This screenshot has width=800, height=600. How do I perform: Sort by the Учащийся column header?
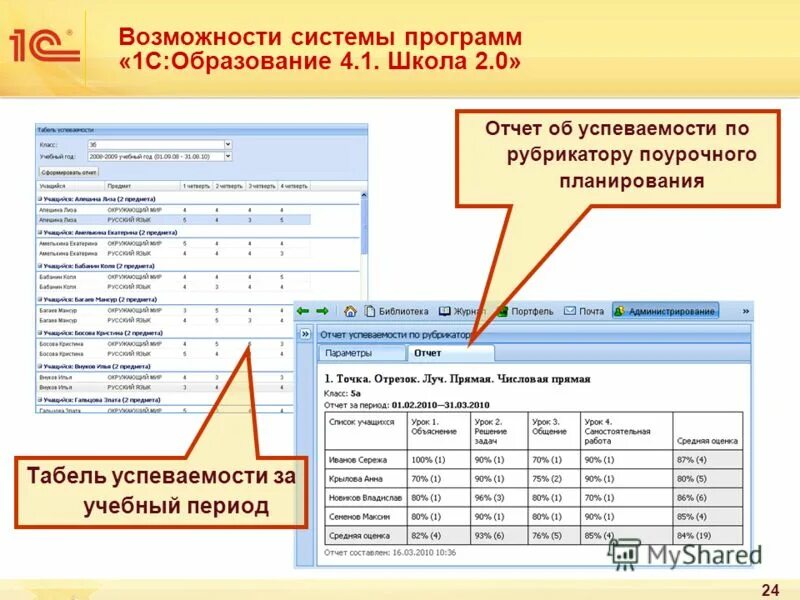pos(70,186)
